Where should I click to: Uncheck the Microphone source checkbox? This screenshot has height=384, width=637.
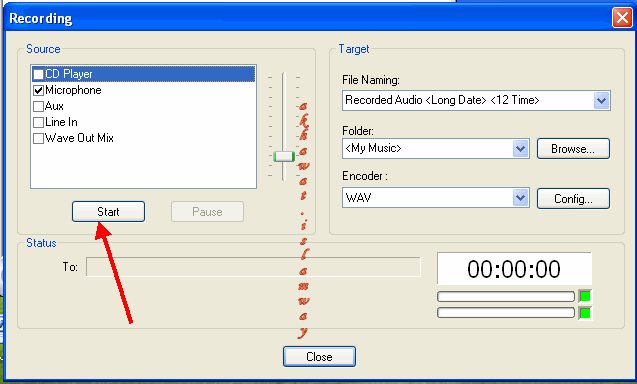click(38, 90)
